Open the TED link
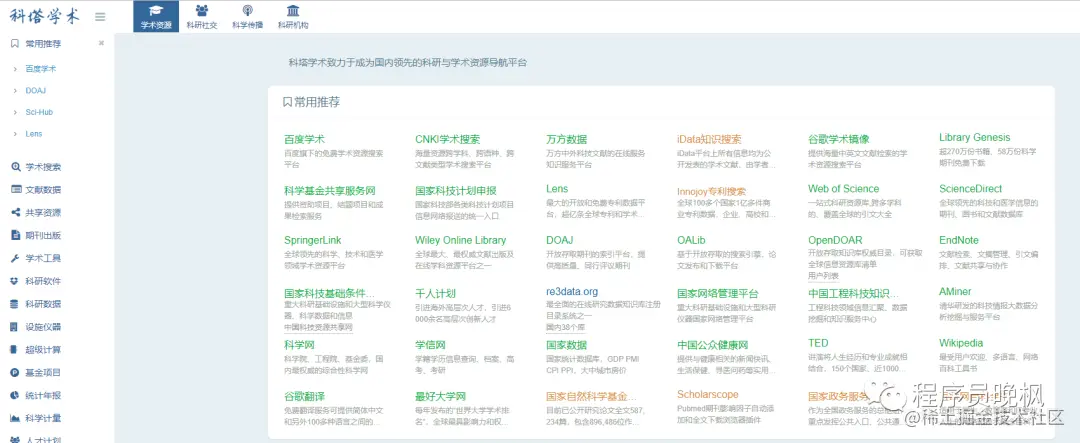Screen dimensions: 1080x443 pyautogui.click(x=818, y=343)
